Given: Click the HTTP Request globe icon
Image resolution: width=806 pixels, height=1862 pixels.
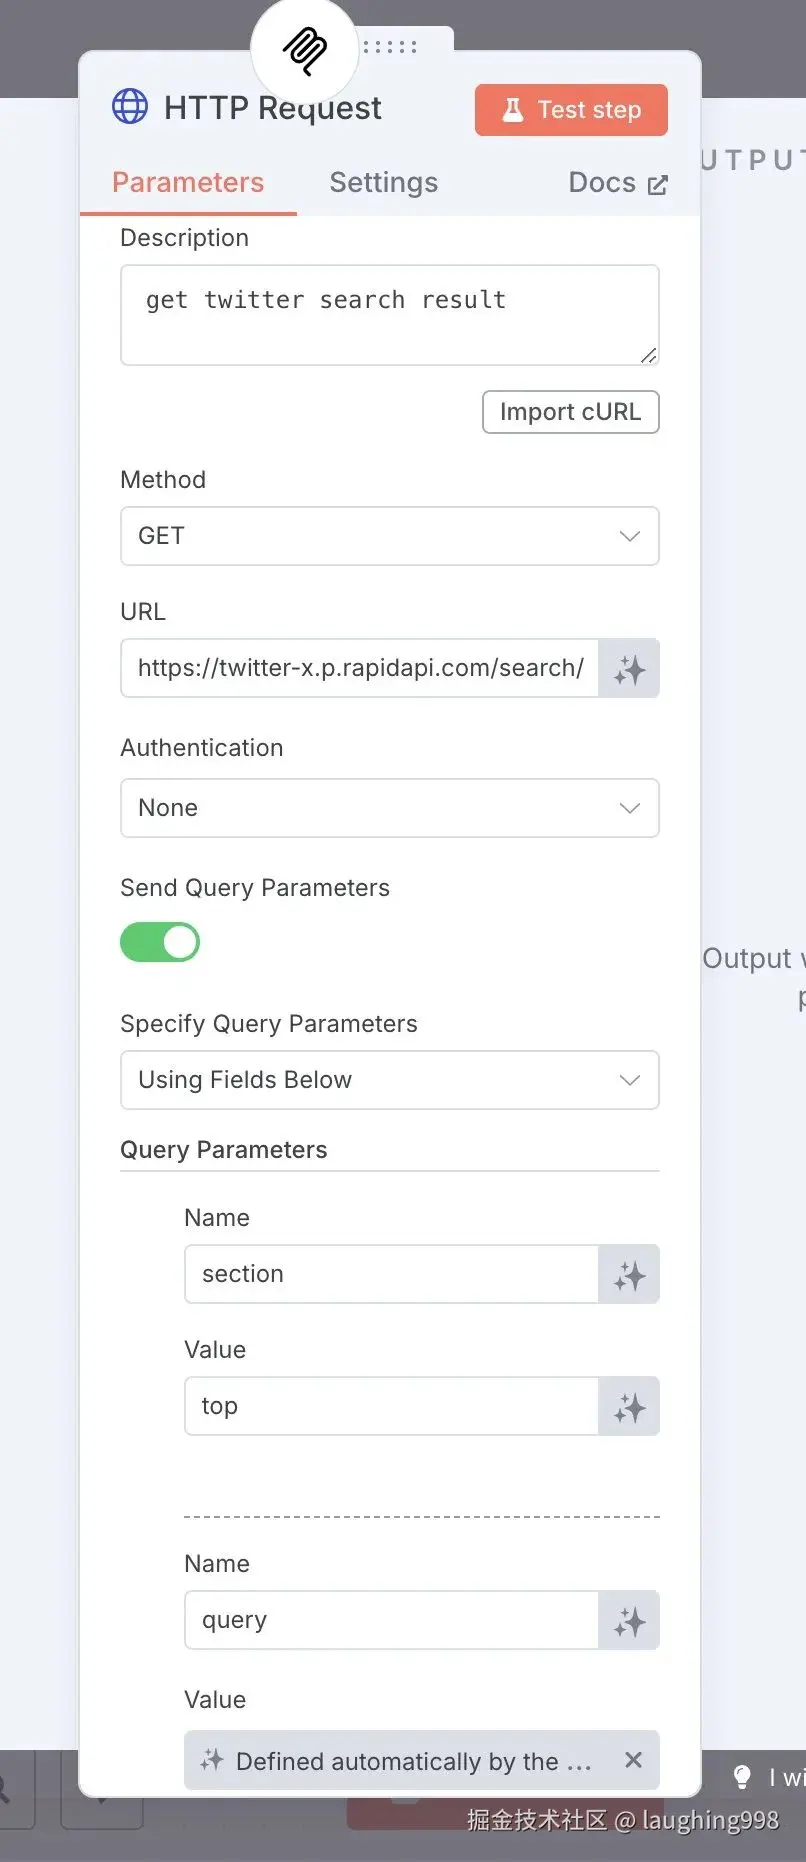Looking at the screenshot, I should click(130, 107).
